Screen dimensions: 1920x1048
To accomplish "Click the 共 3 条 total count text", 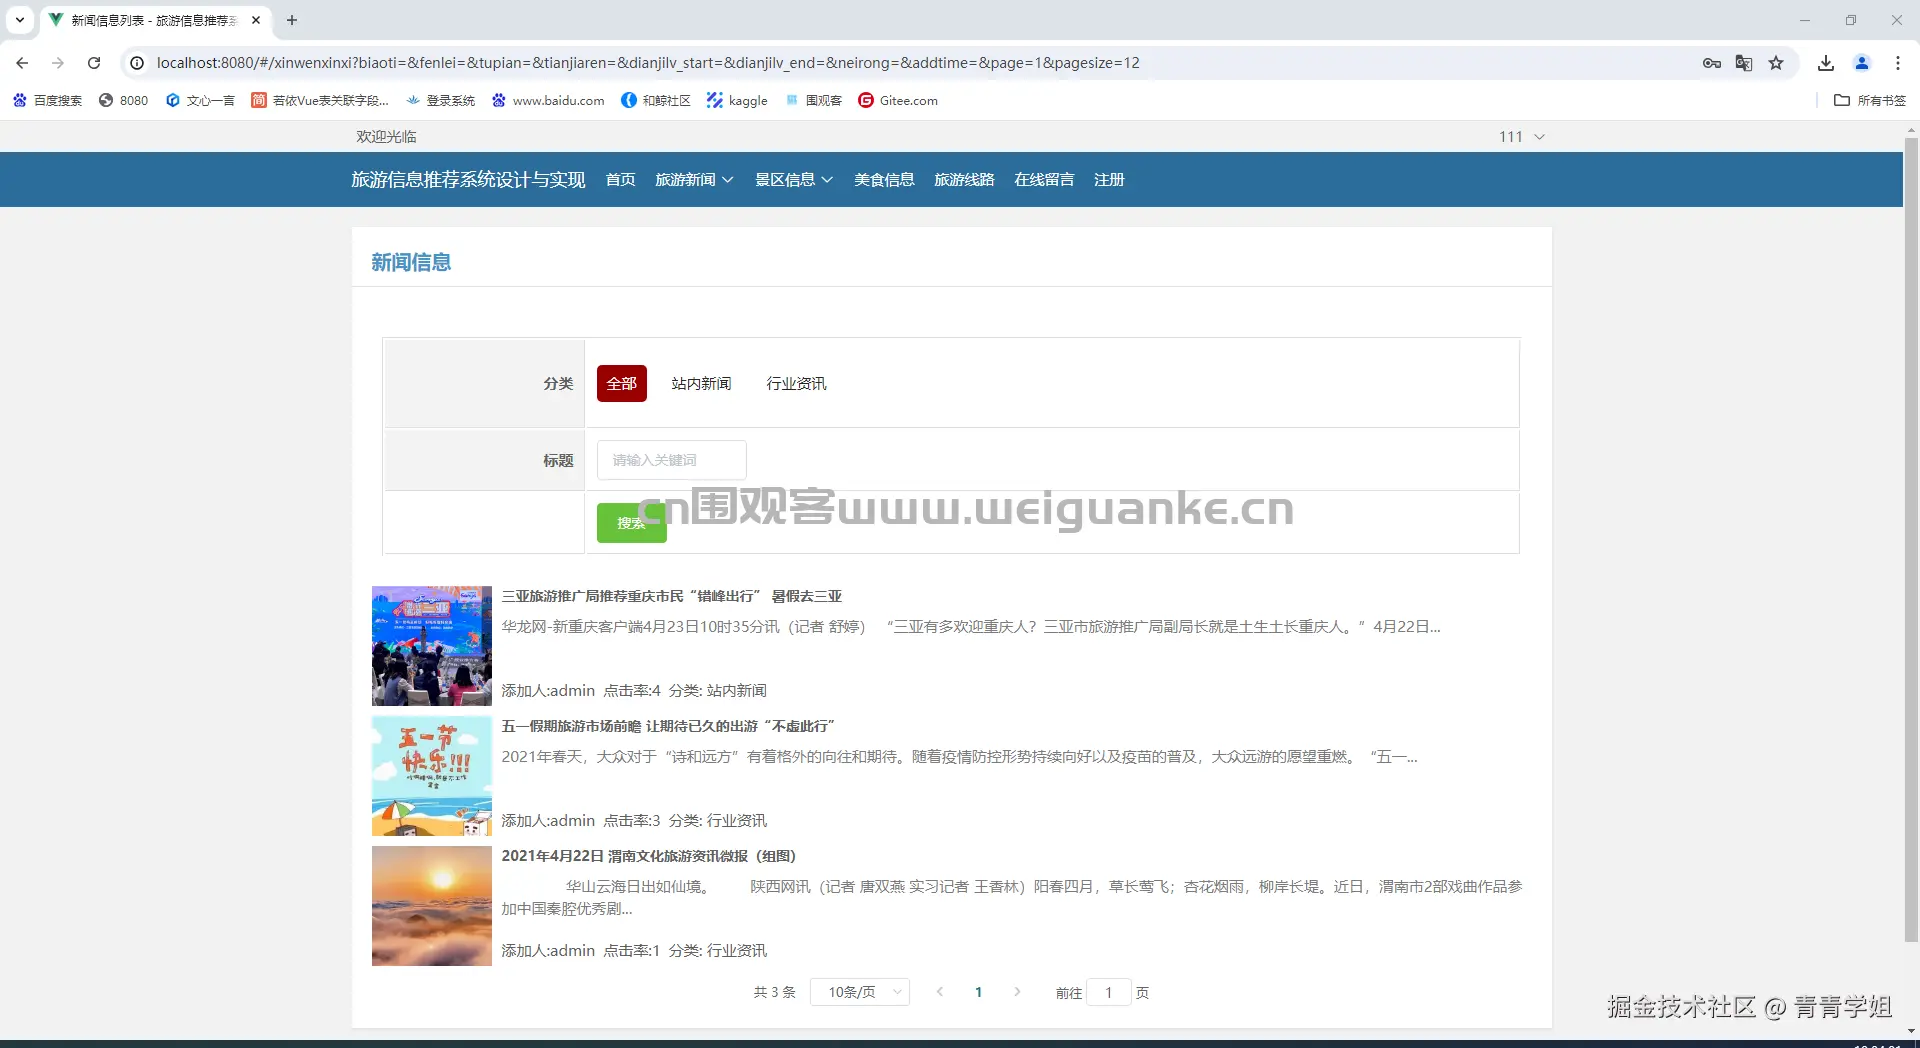I will point(775,992).
